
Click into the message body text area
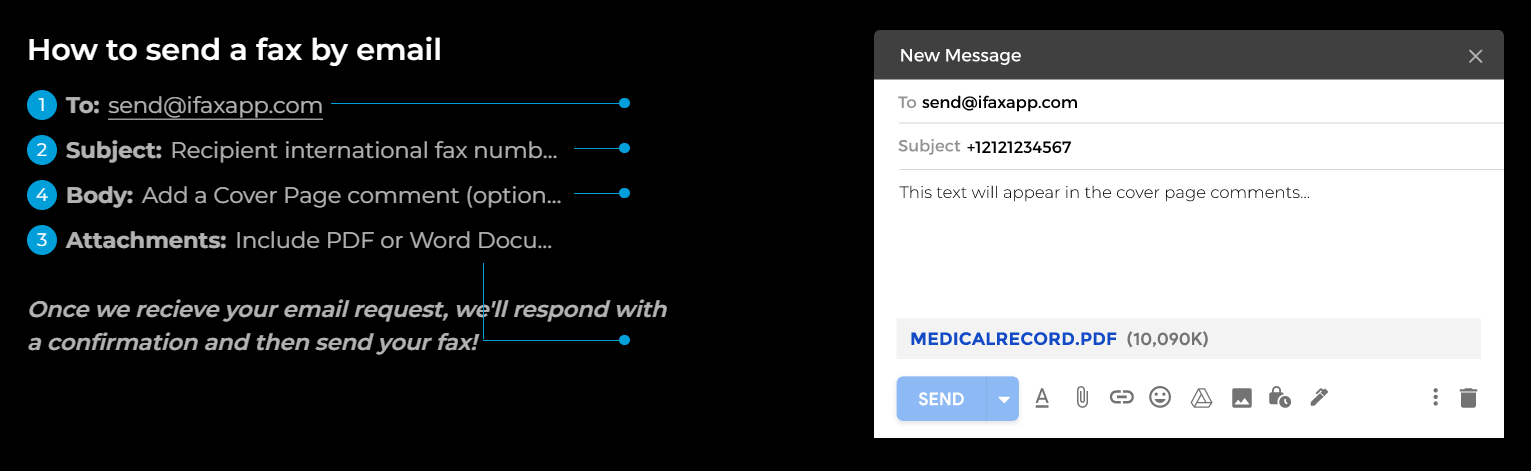(1189, 245)
